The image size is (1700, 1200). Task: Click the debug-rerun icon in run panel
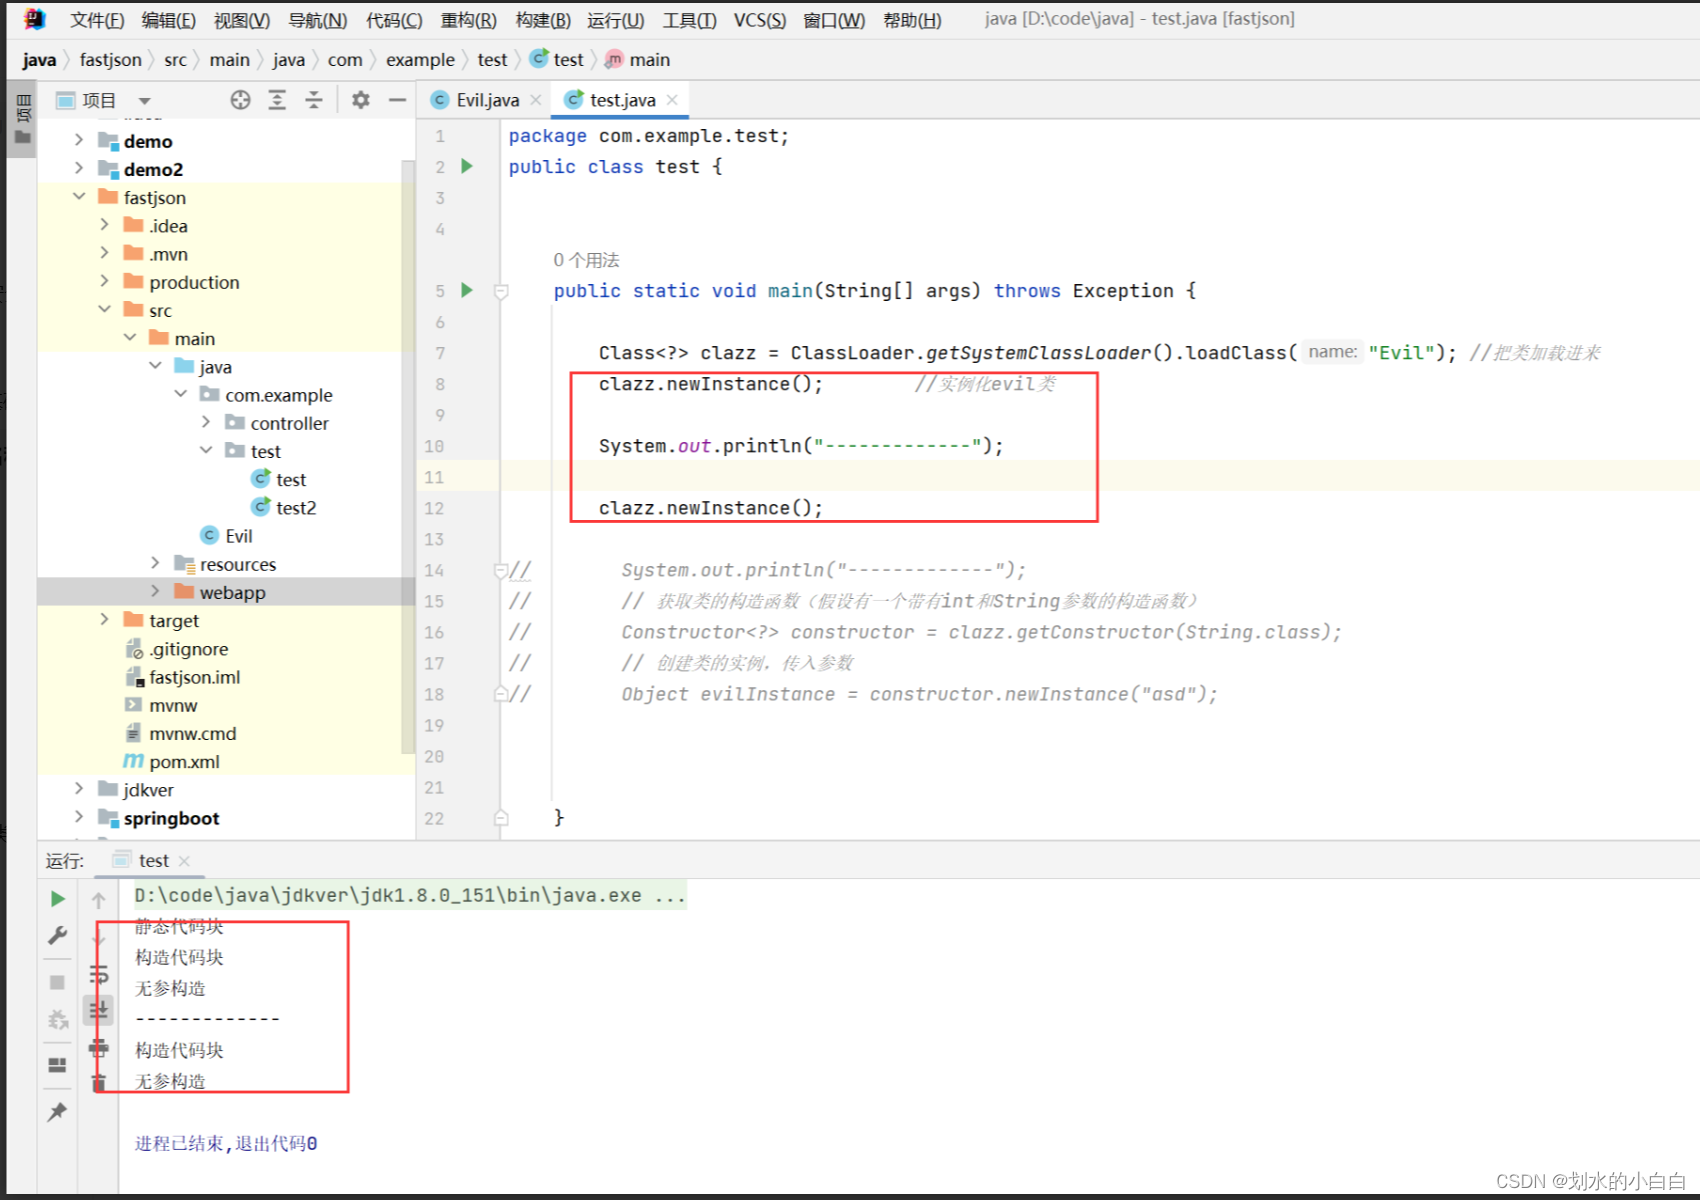pos(58,1020)
